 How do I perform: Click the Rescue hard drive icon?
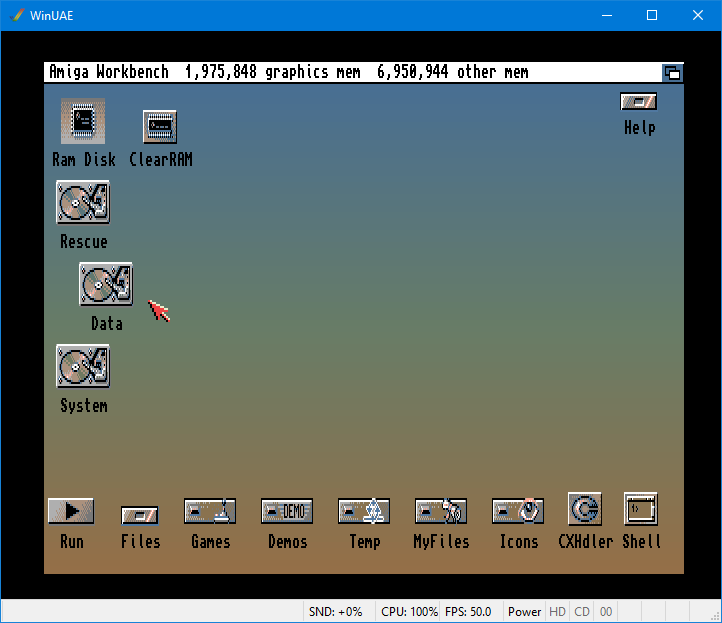pos(83,203)
